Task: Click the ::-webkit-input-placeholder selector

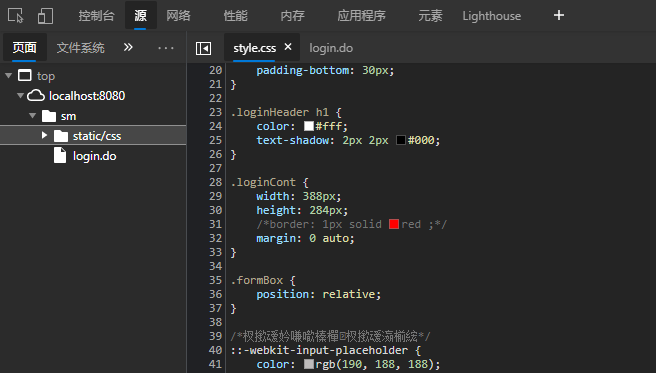Action: pos(319,350)
